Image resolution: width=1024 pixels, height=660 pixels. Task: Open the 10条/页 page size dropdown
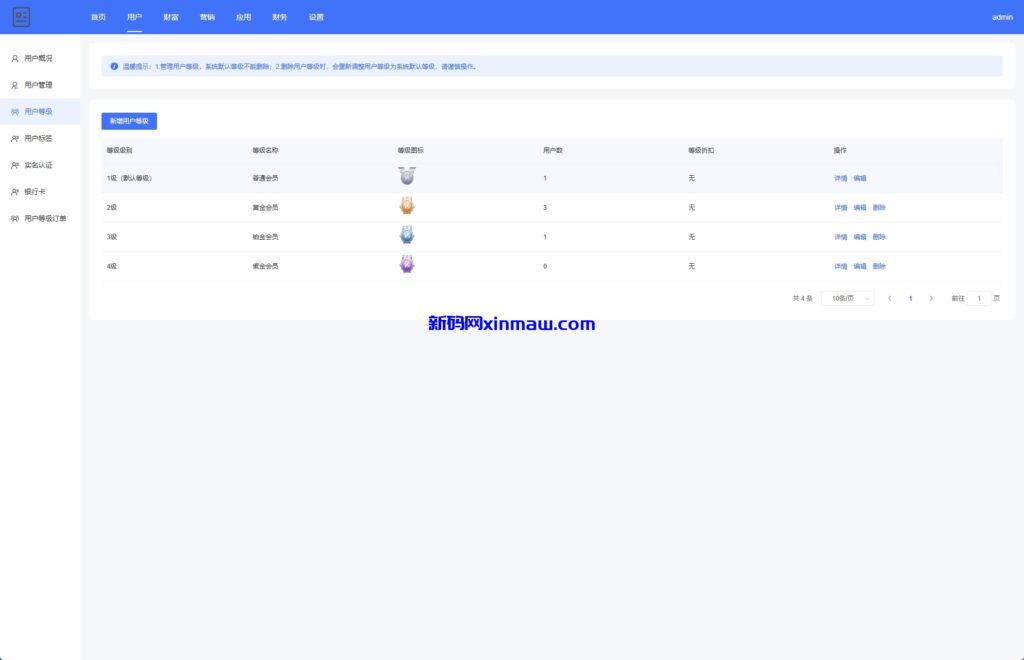coord(847,298)
